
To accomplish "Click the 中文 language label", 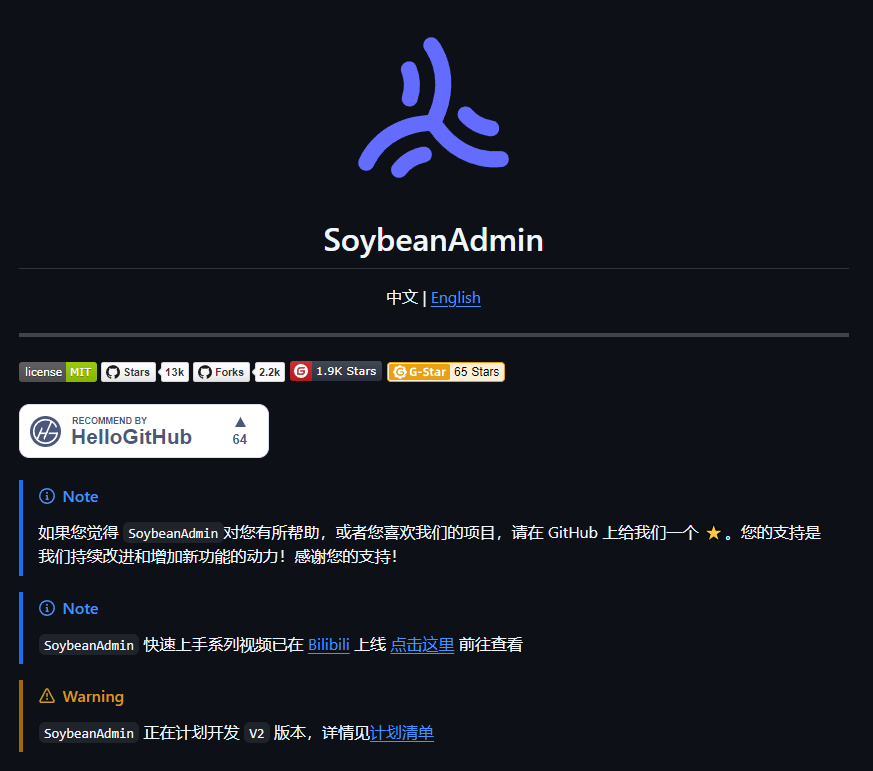I will coord(402,298).
